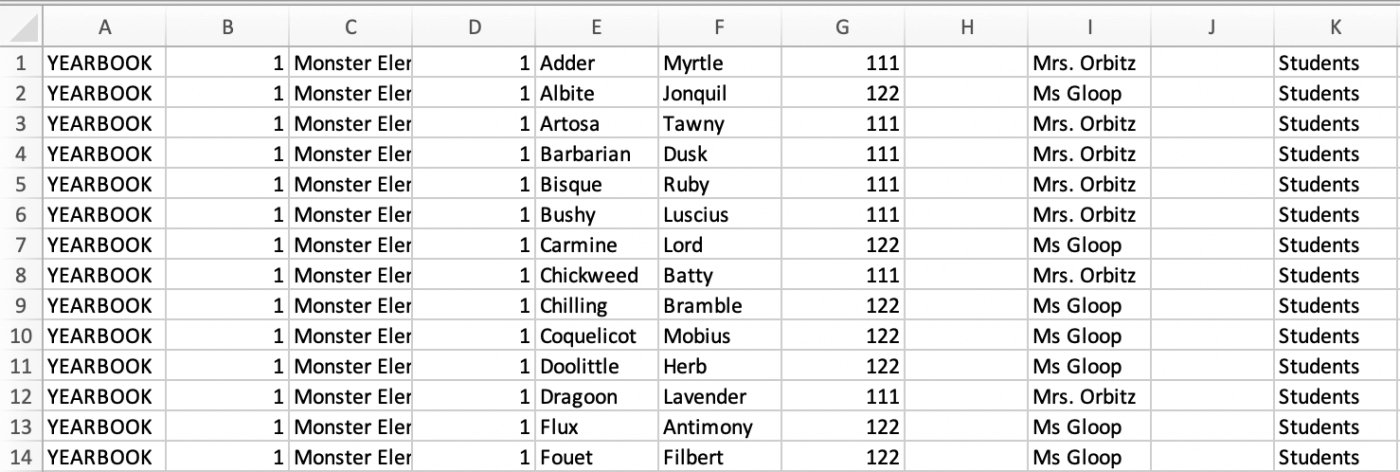Click the Ms Gloop cell in row 2
1400x472 pixels.
point(1090,94)
